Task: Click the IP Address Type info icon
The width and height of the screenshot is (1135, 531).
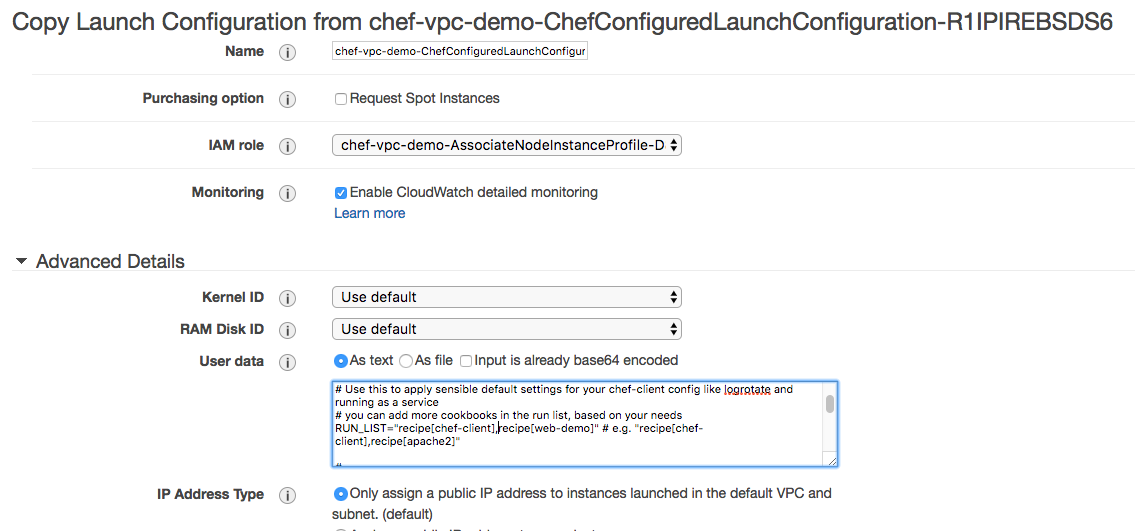Action: tap(287, 496)
